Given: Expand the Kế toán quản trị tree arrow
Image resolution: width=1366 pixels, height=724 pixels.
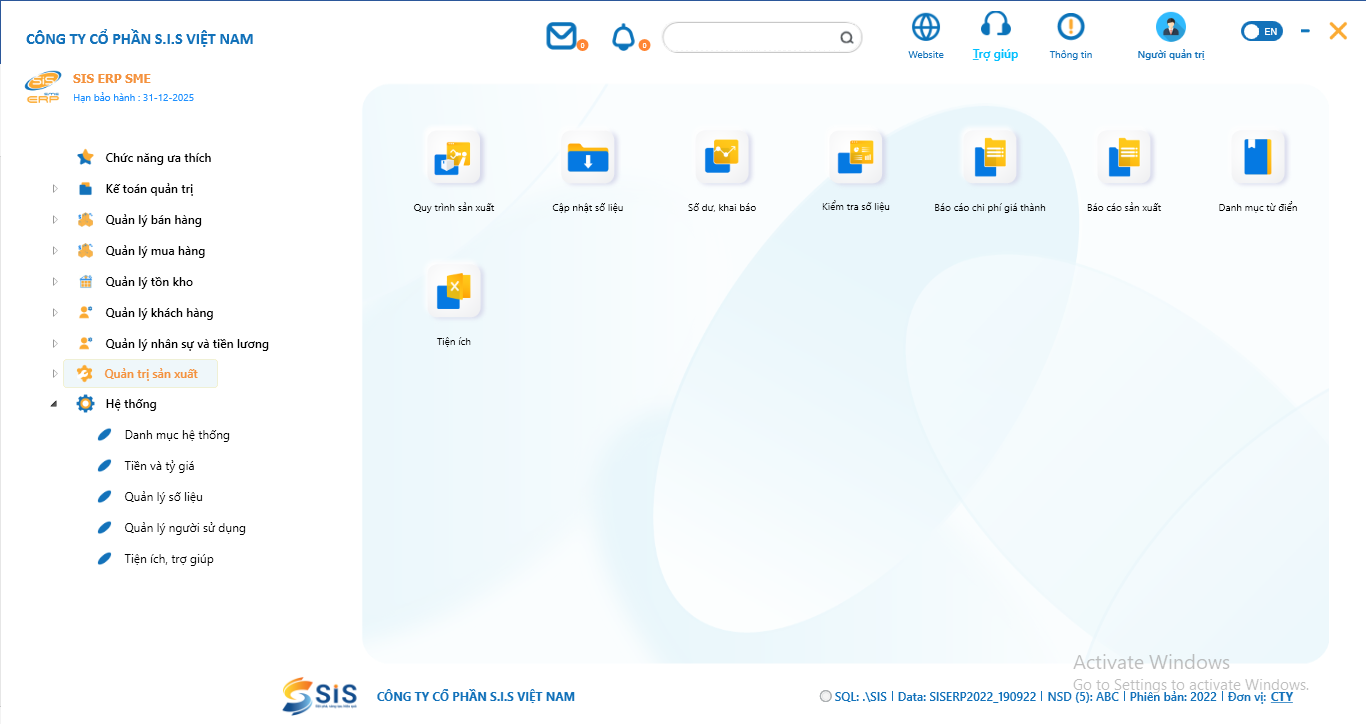Looking at the screenshot, I should (x=55, y=189).
